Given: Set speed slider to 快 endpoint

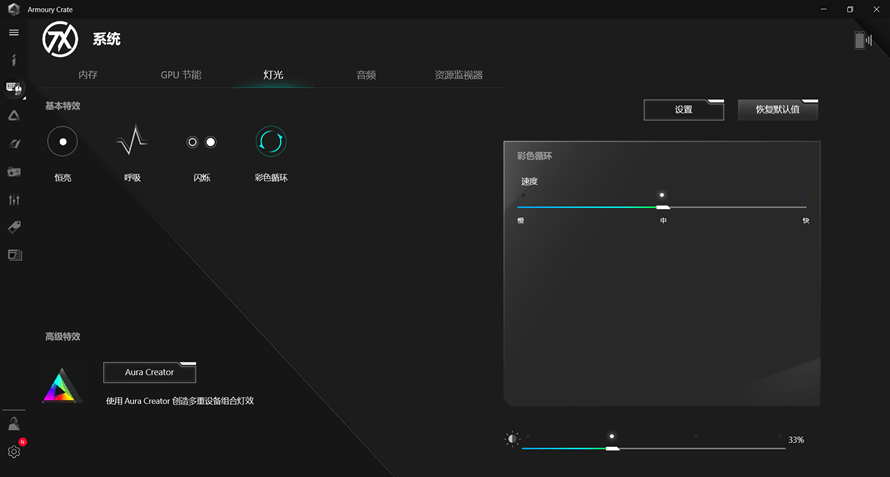Looking at the screenshot, I should tap(805, 207).
